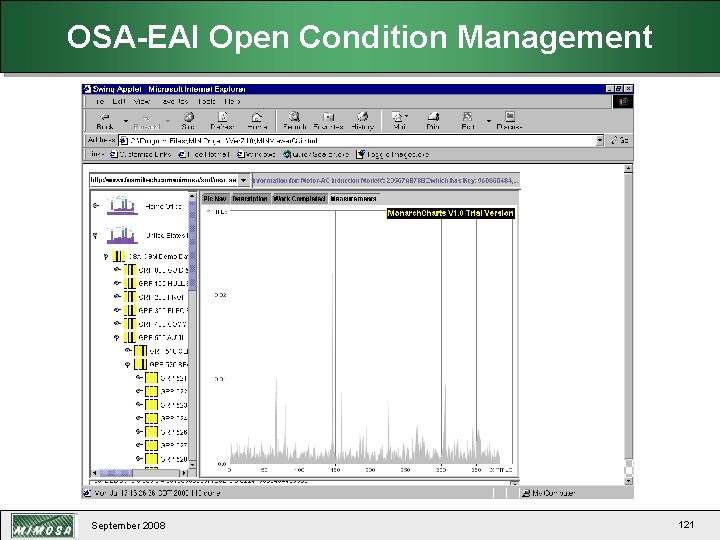
Task: Open the Edit menu
Action: pyautogui.click(x=119, y=101)
